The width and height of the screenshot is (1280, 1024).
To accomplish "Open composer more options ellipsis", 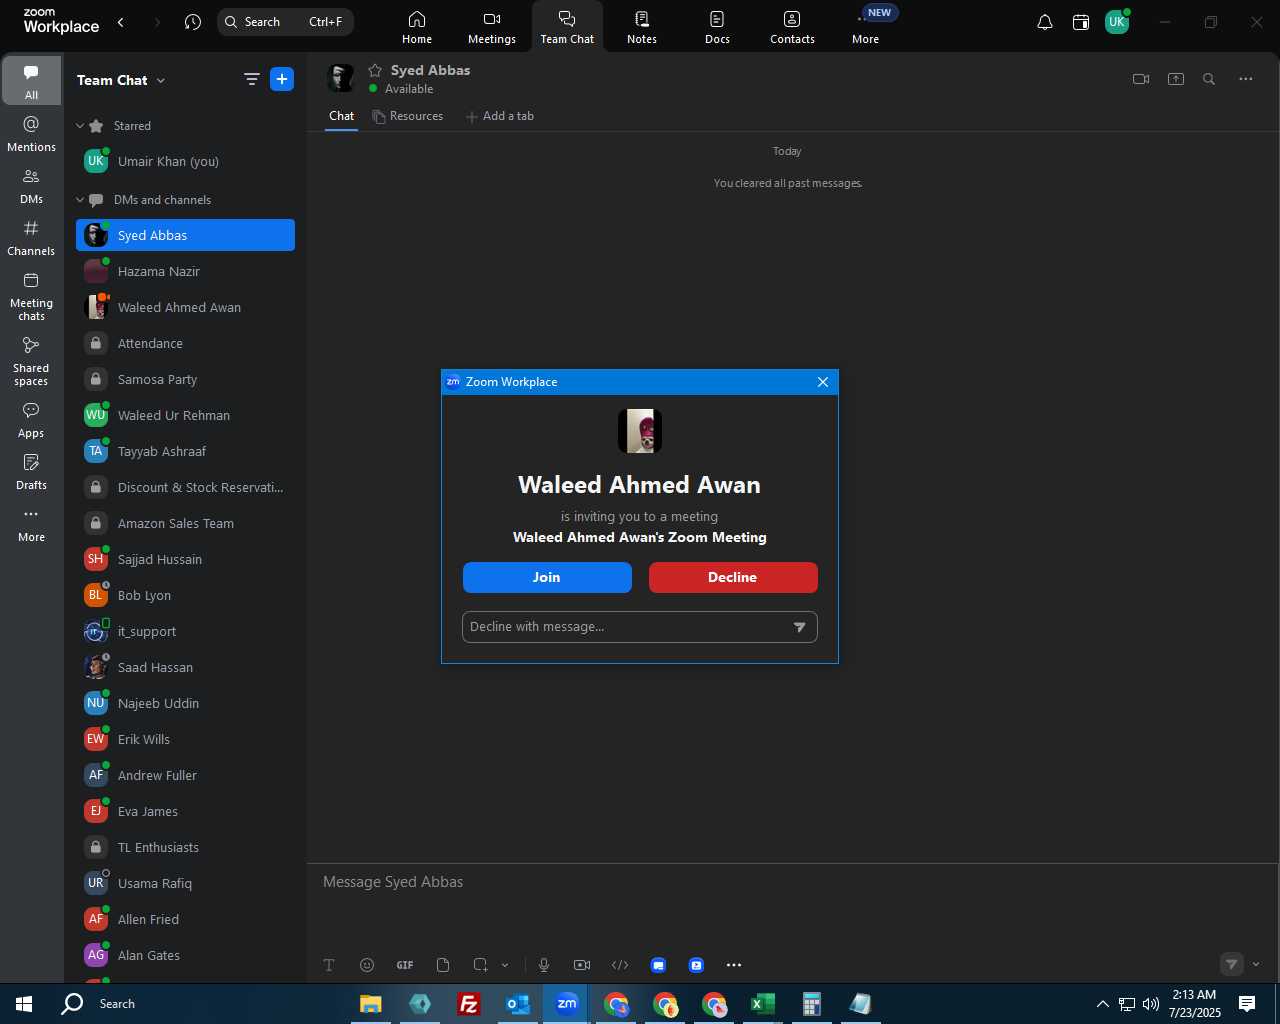I will click(734, 965).
